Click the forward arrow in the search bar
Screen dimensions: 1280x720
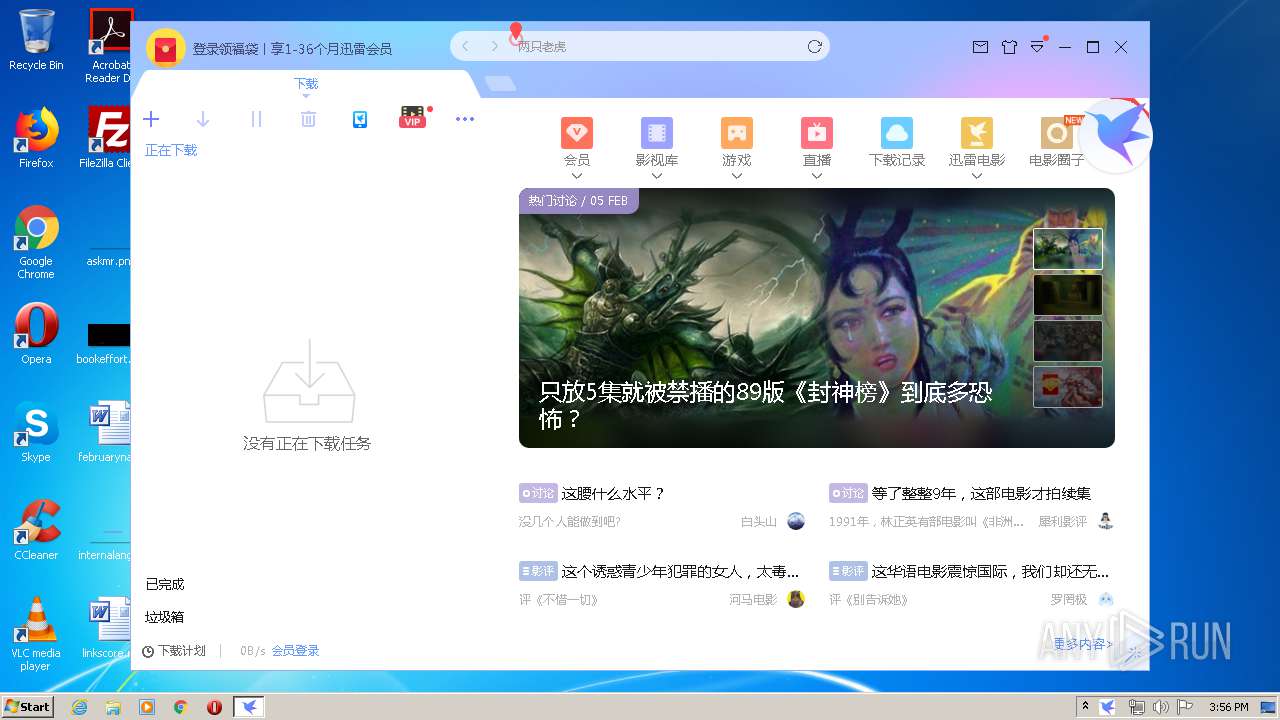pos(494,47)
